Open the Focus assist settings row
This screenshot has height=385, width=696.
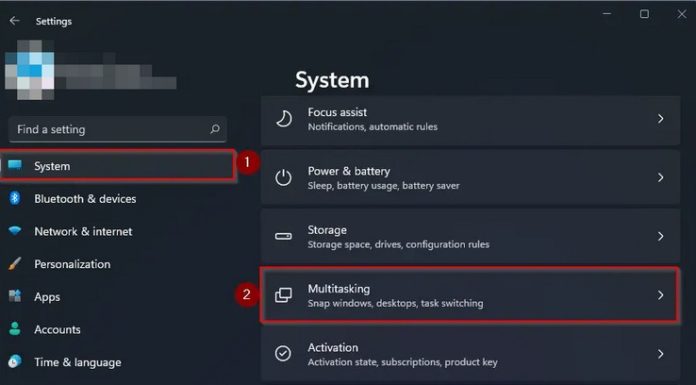tap(470, 119)
